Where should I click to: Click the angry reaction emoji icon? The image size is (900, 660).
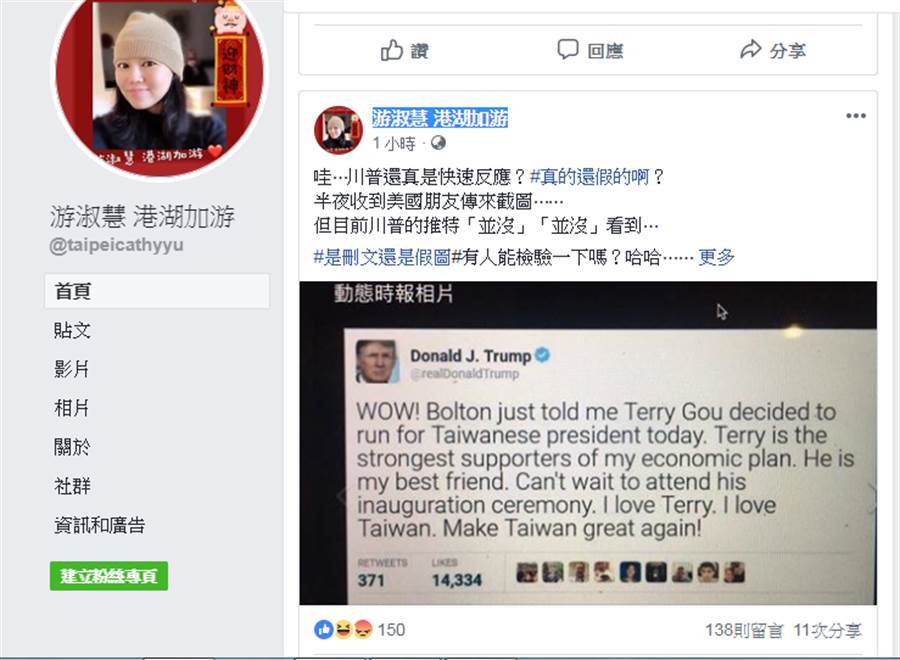363,630
